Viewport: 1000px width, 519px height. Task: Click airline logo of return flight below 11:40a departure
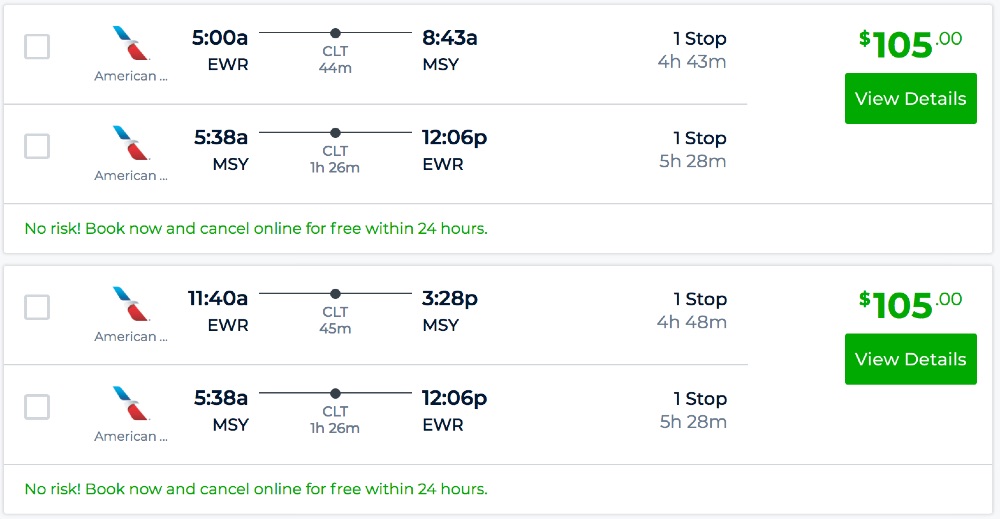(131, 405)
